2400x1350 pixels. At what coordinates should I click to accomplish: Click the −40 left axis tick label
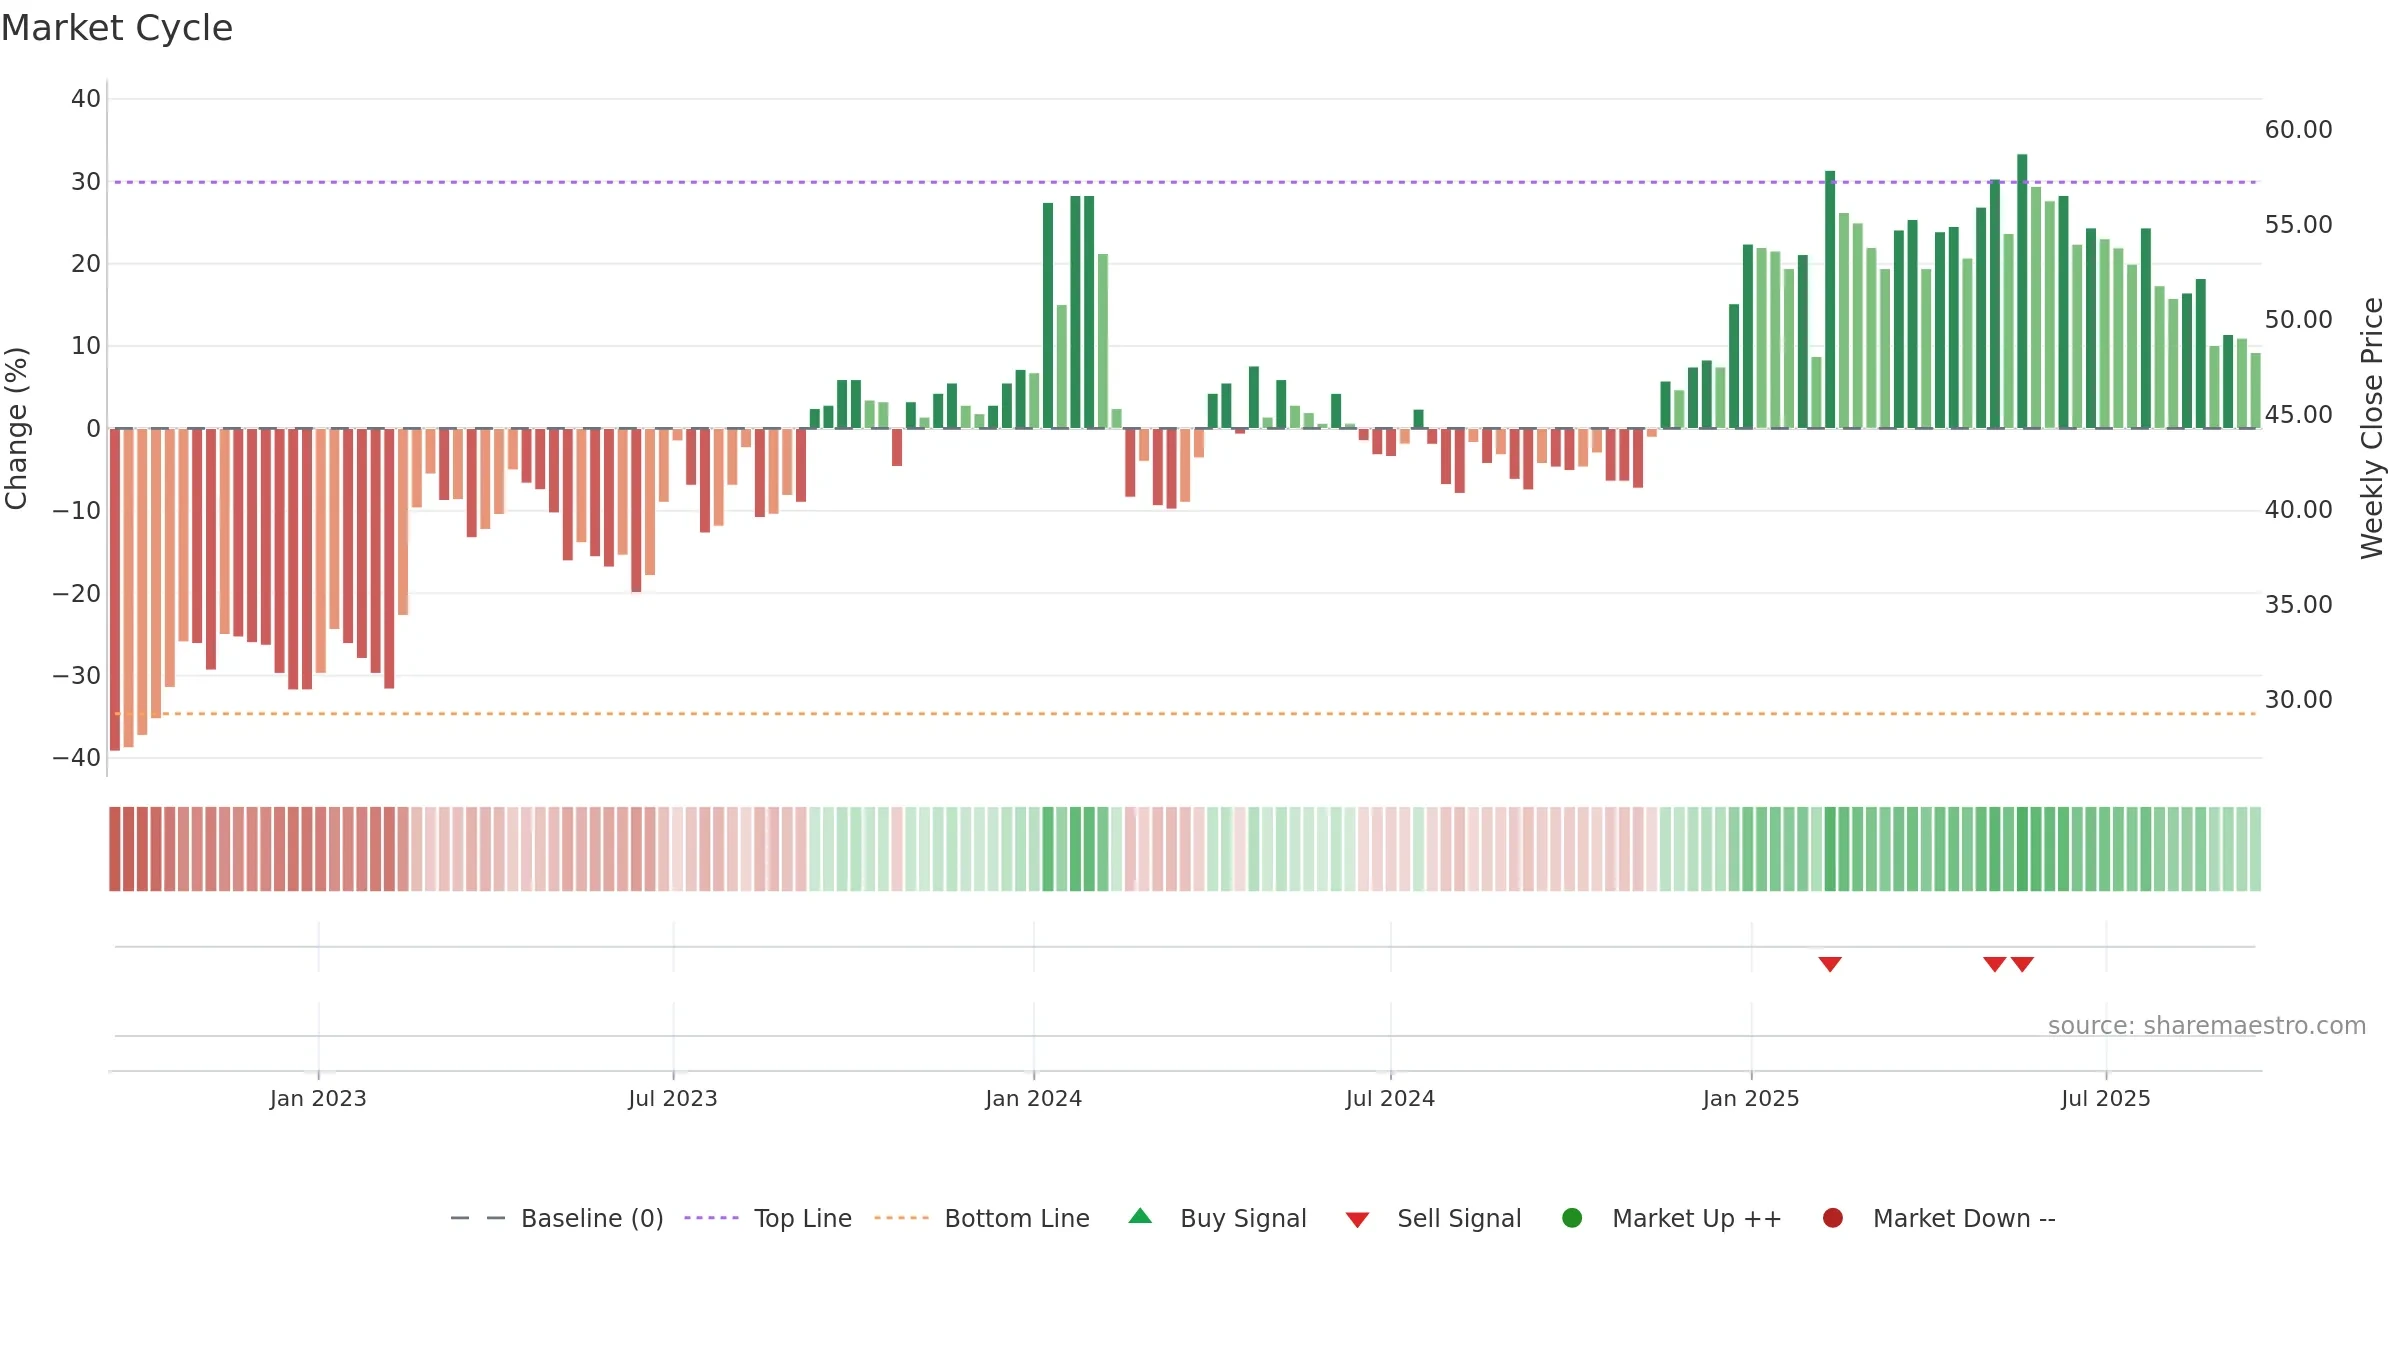click(x=77, y=757)
